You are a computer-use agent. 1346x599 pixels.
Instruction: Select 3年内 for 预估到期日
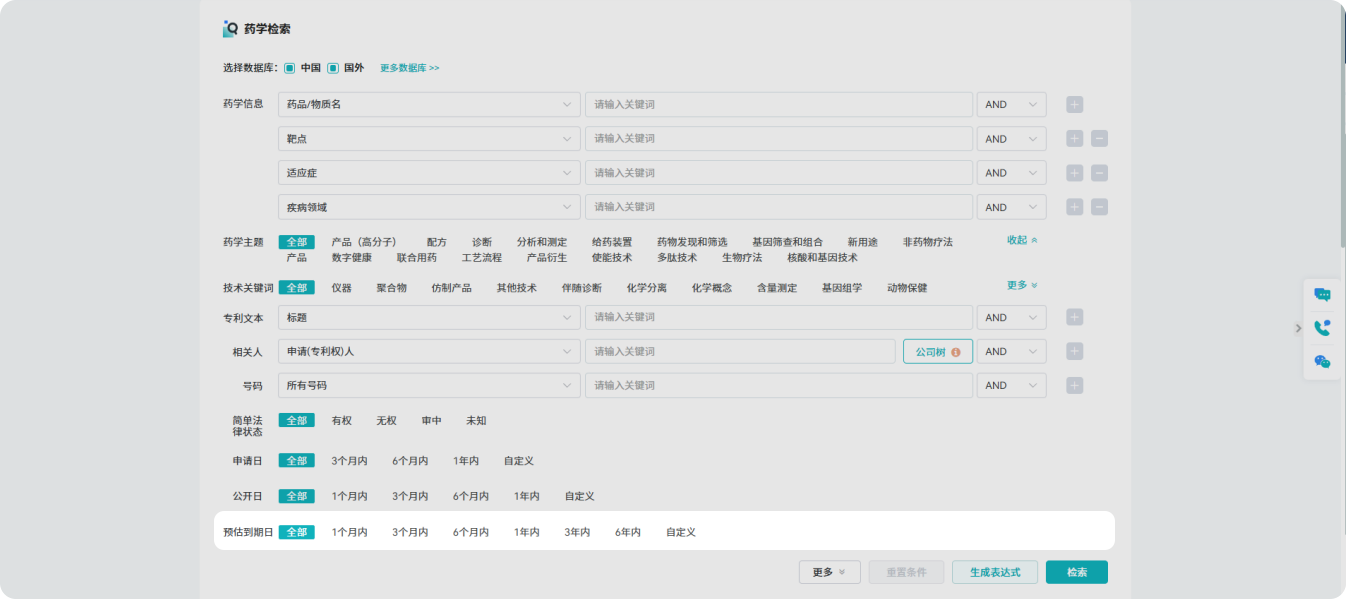[x=577, y=532]
